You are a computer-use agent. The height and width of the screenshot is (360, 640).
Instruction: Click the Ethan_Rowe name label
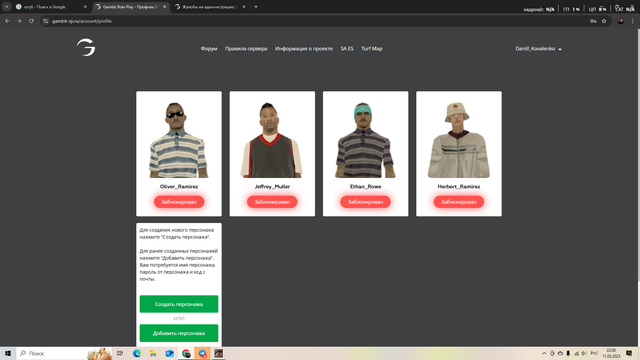[365, 187]
